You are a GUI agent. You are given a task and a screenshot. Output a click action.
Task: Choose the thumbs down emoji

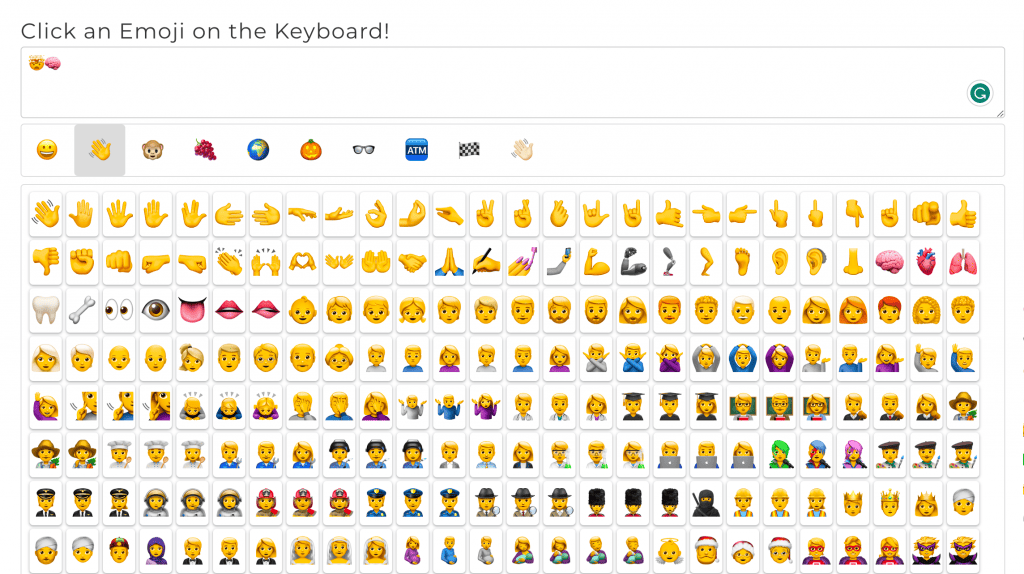tap(46, 263)
